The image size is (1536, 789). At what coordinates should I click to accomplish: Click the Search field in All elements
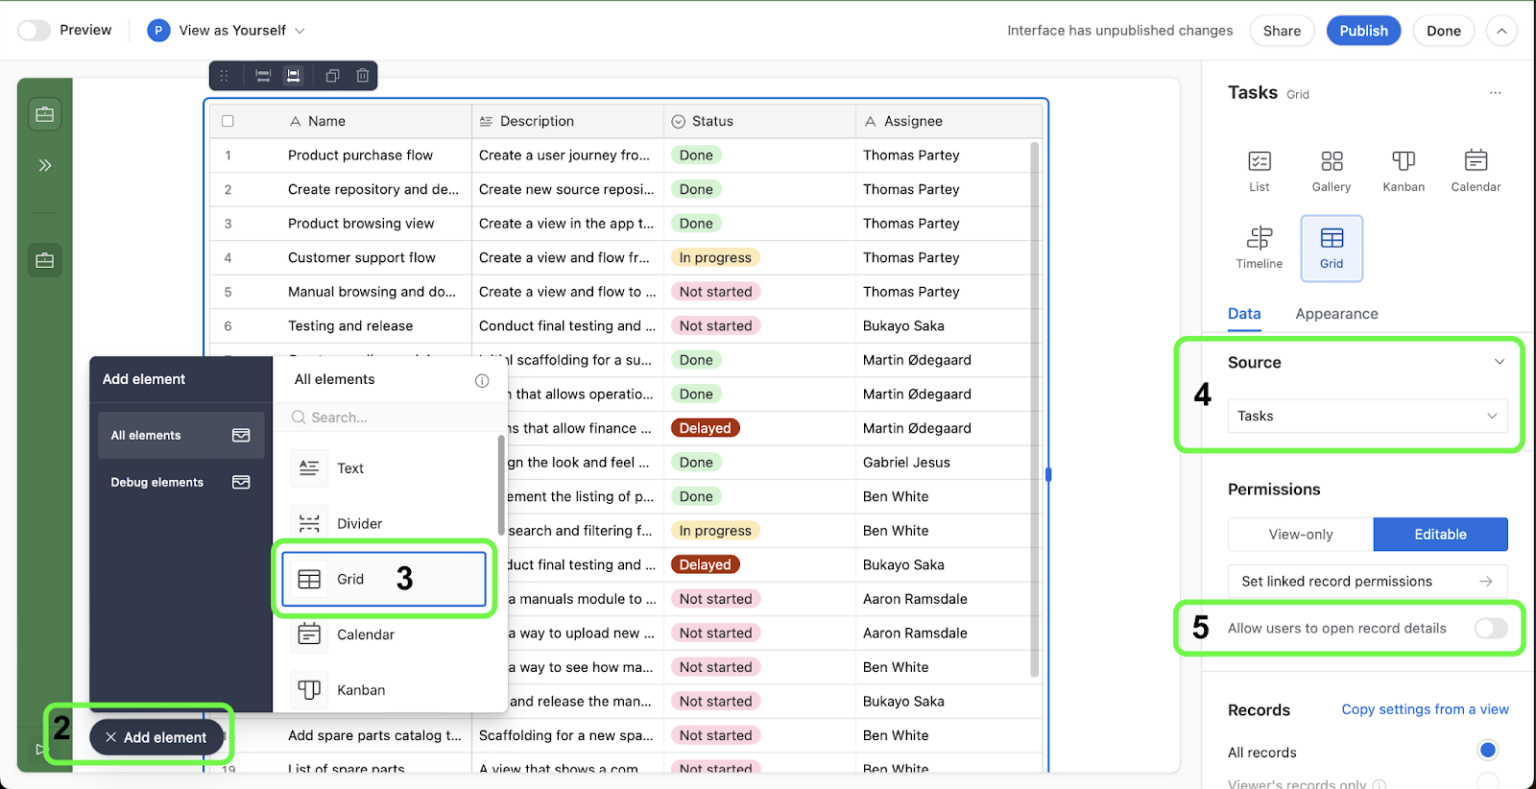(x=390, y=417)
